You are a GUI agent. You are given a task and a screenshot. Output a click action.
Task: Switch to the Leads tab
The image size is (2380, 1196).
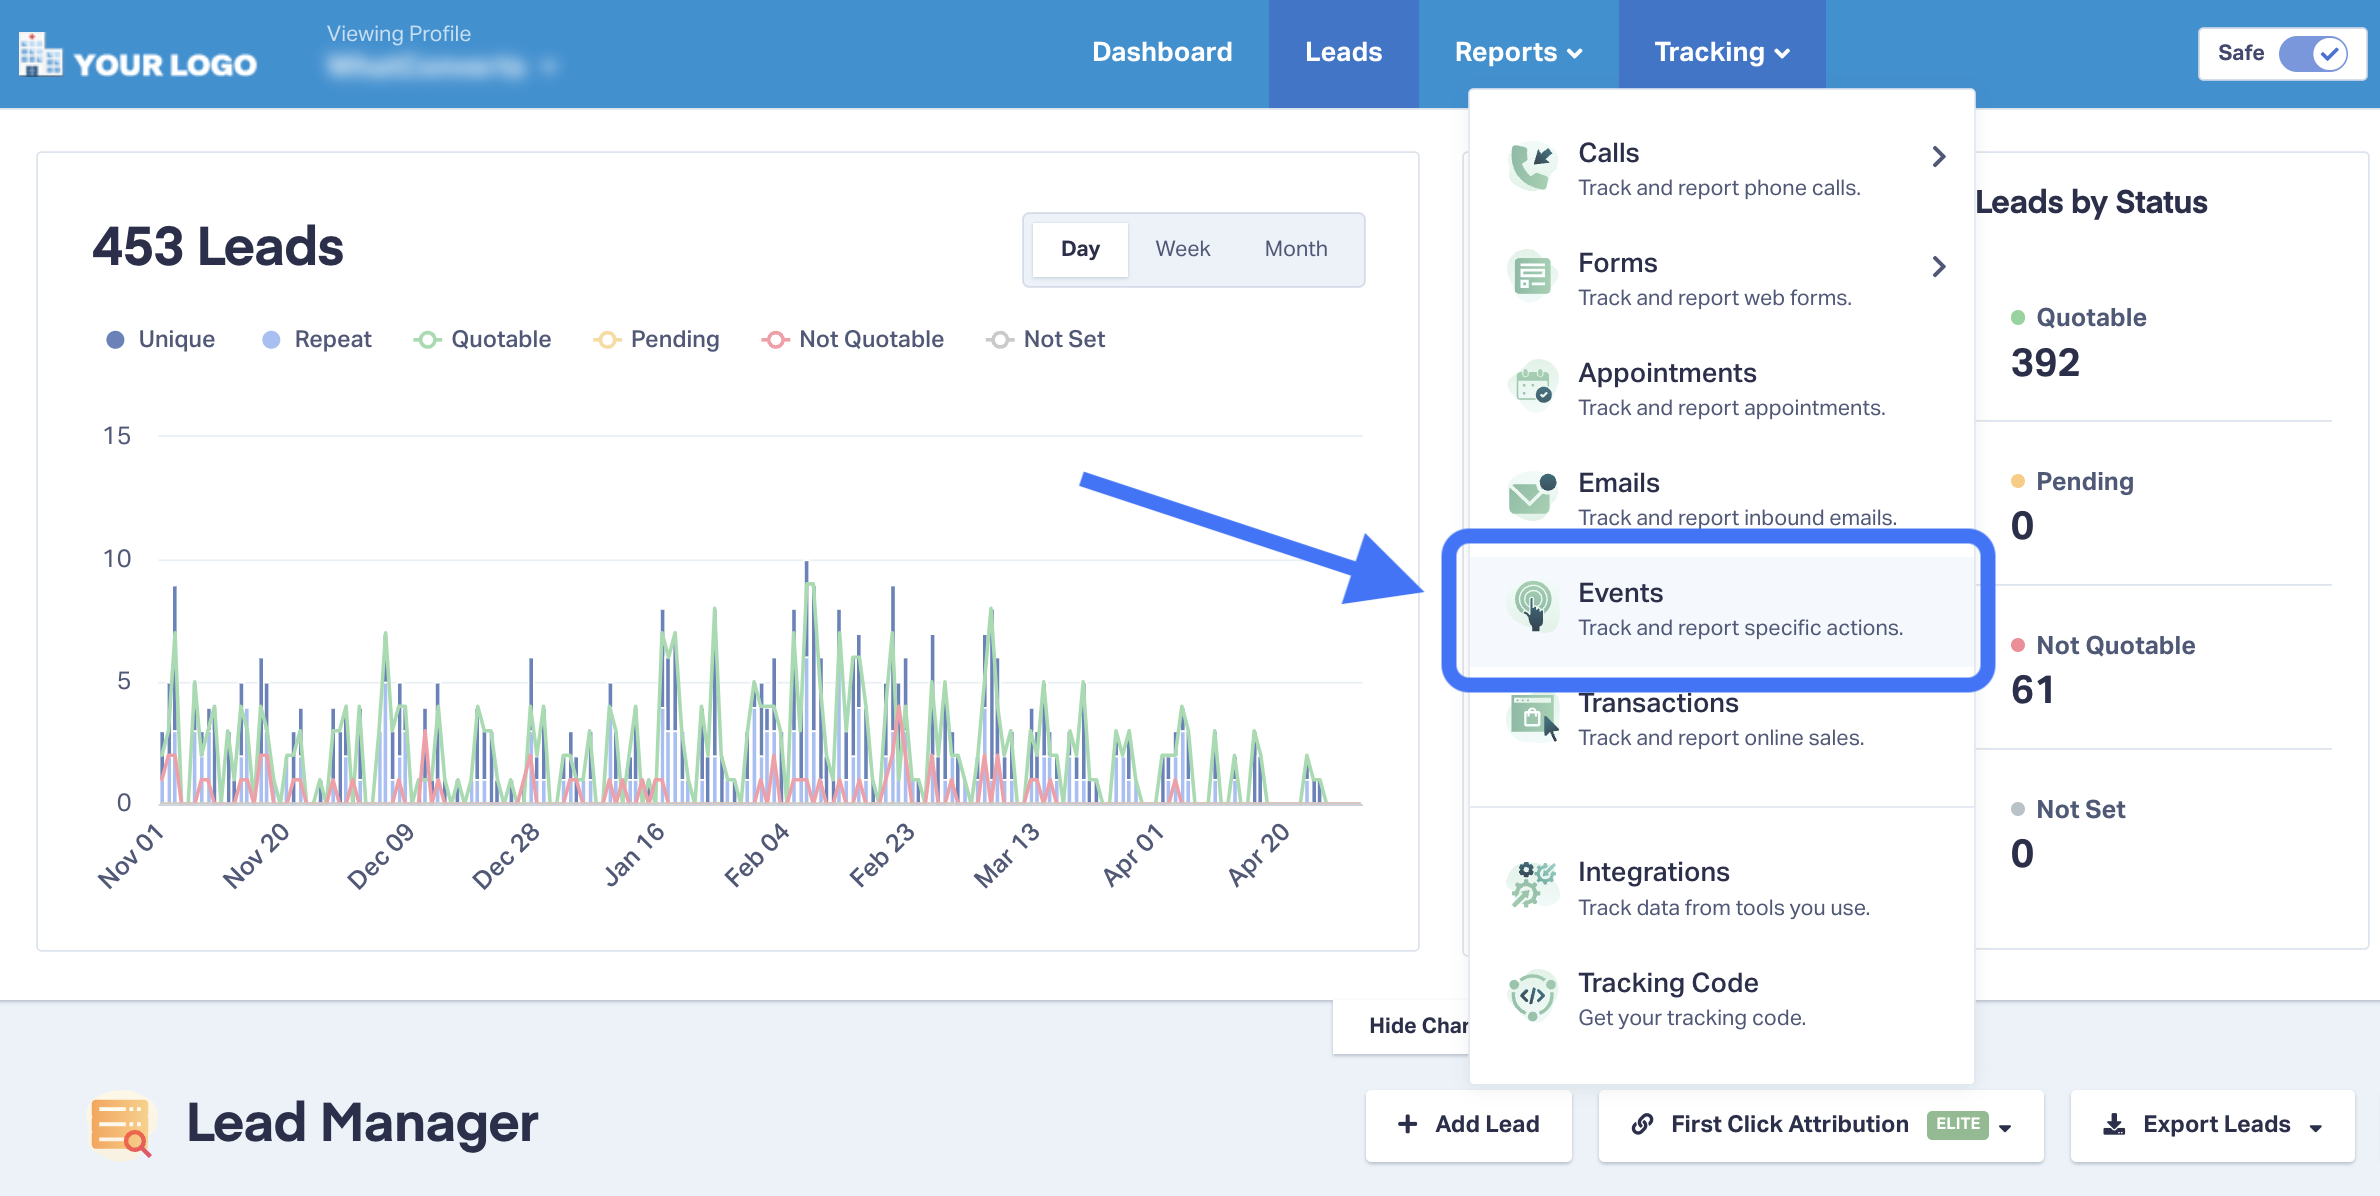(x=1343, y=52)
